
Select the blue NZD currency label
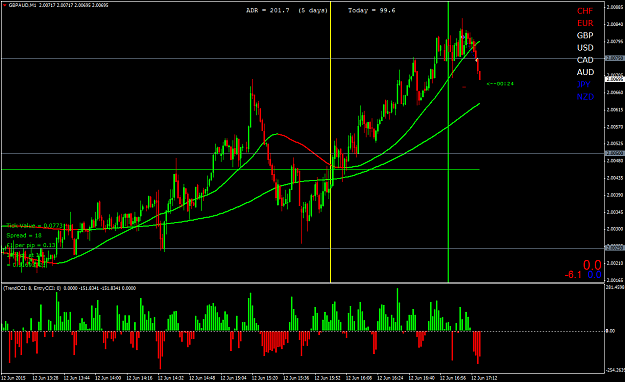click(585, 97)
